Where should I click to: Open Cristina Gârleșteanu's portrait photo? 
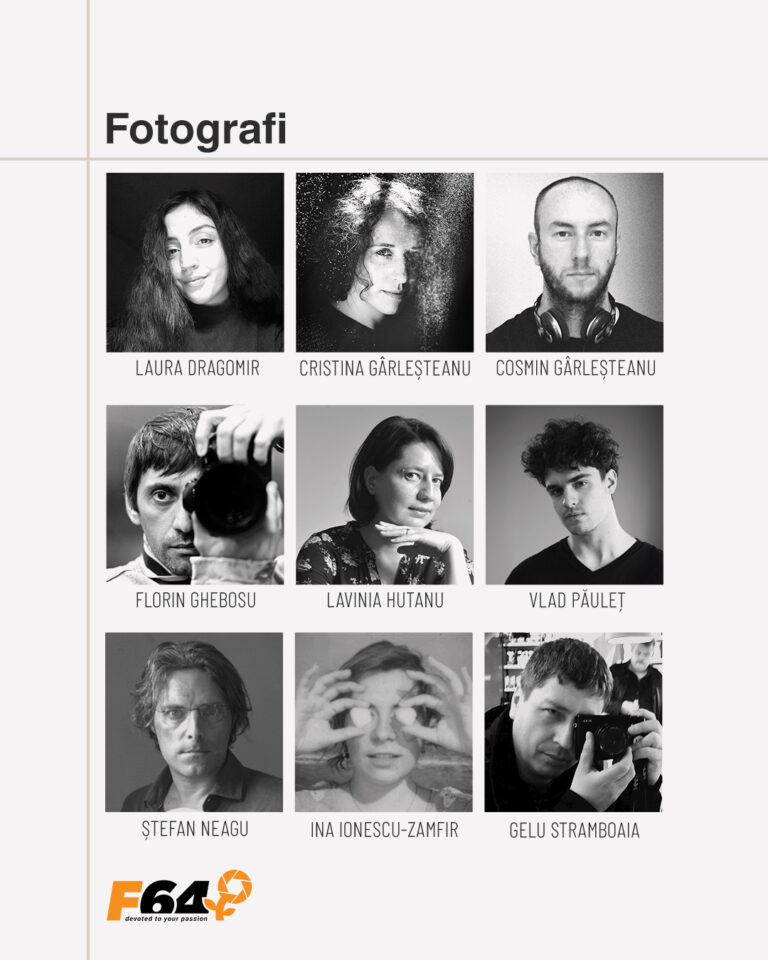point(385,262)
